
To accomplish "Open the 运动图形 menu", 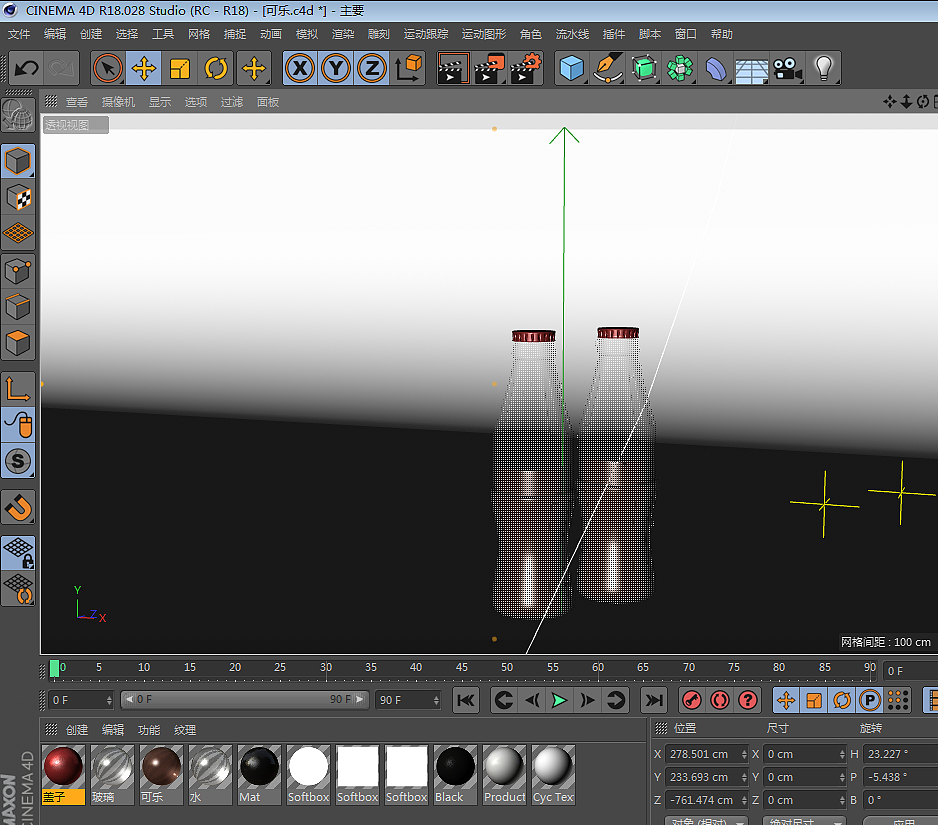I will [483, 34].
